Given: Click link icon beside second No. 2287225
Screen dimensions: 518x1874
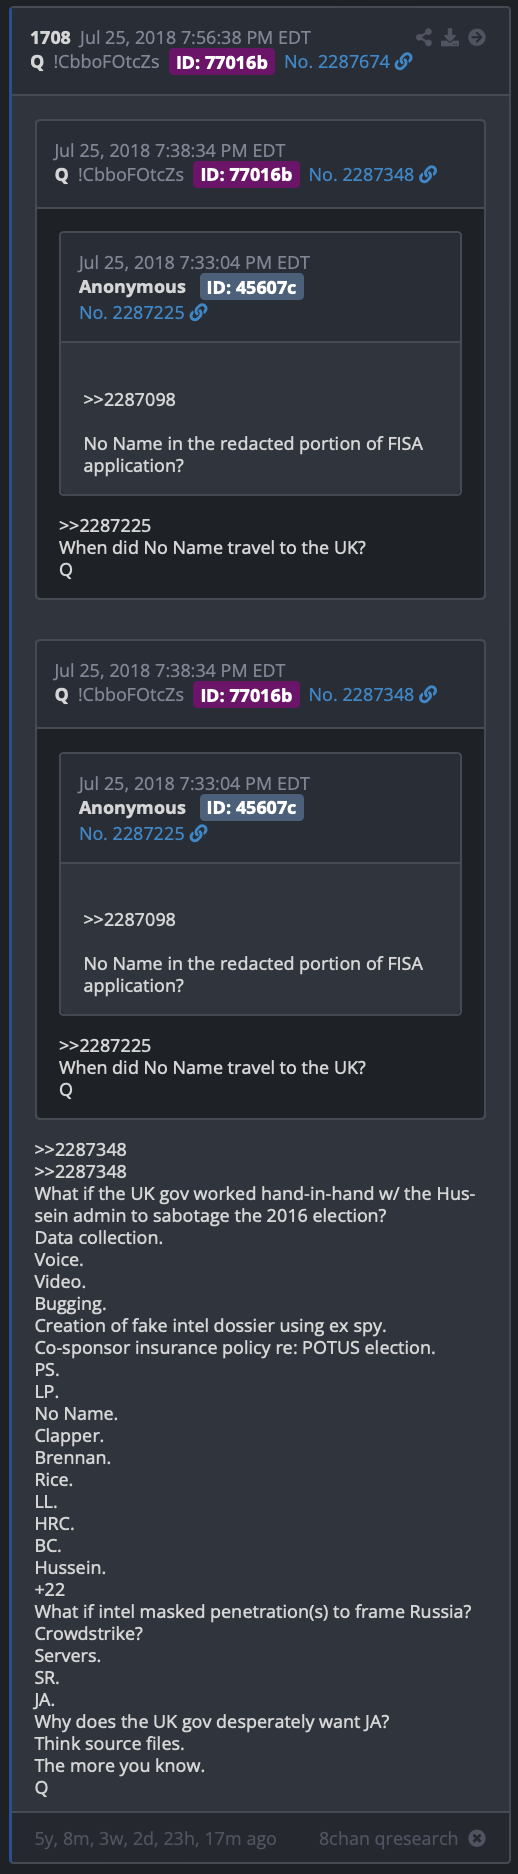Looking at the screenshot, I should tap(198, 833).
